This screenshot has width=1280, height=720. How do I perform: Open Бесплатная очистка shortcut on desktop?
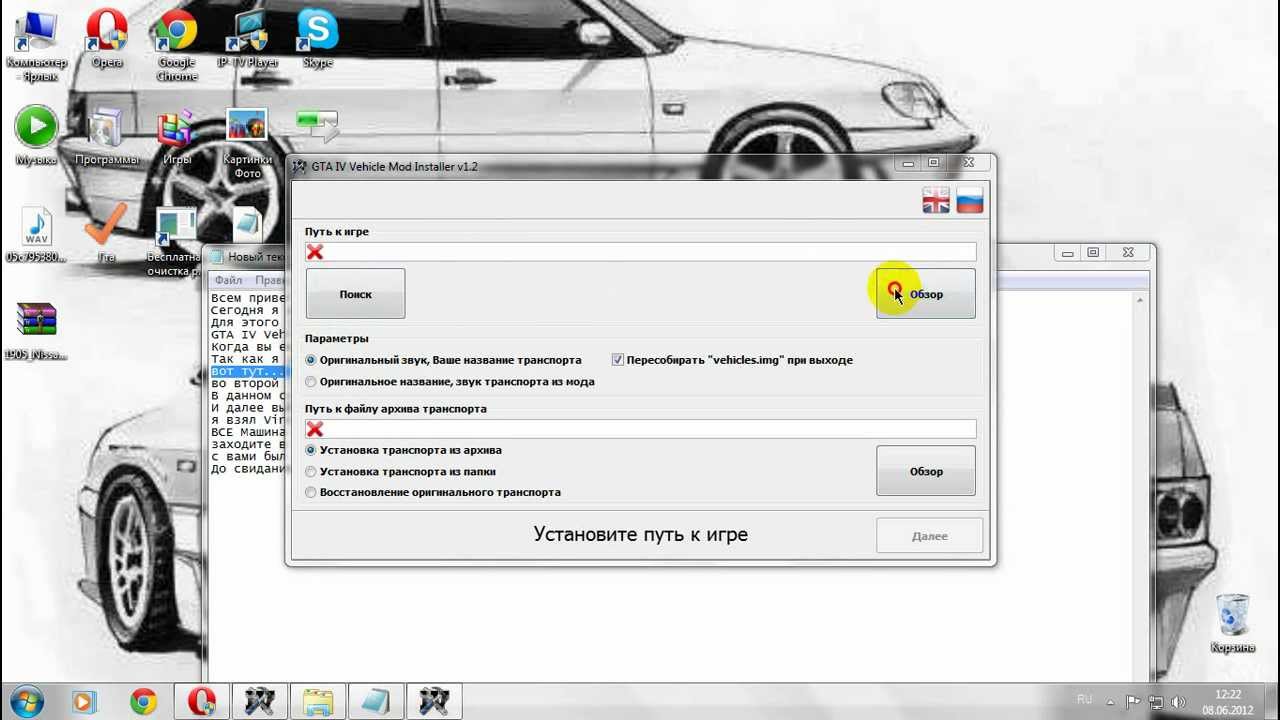[x=177, y=241]
